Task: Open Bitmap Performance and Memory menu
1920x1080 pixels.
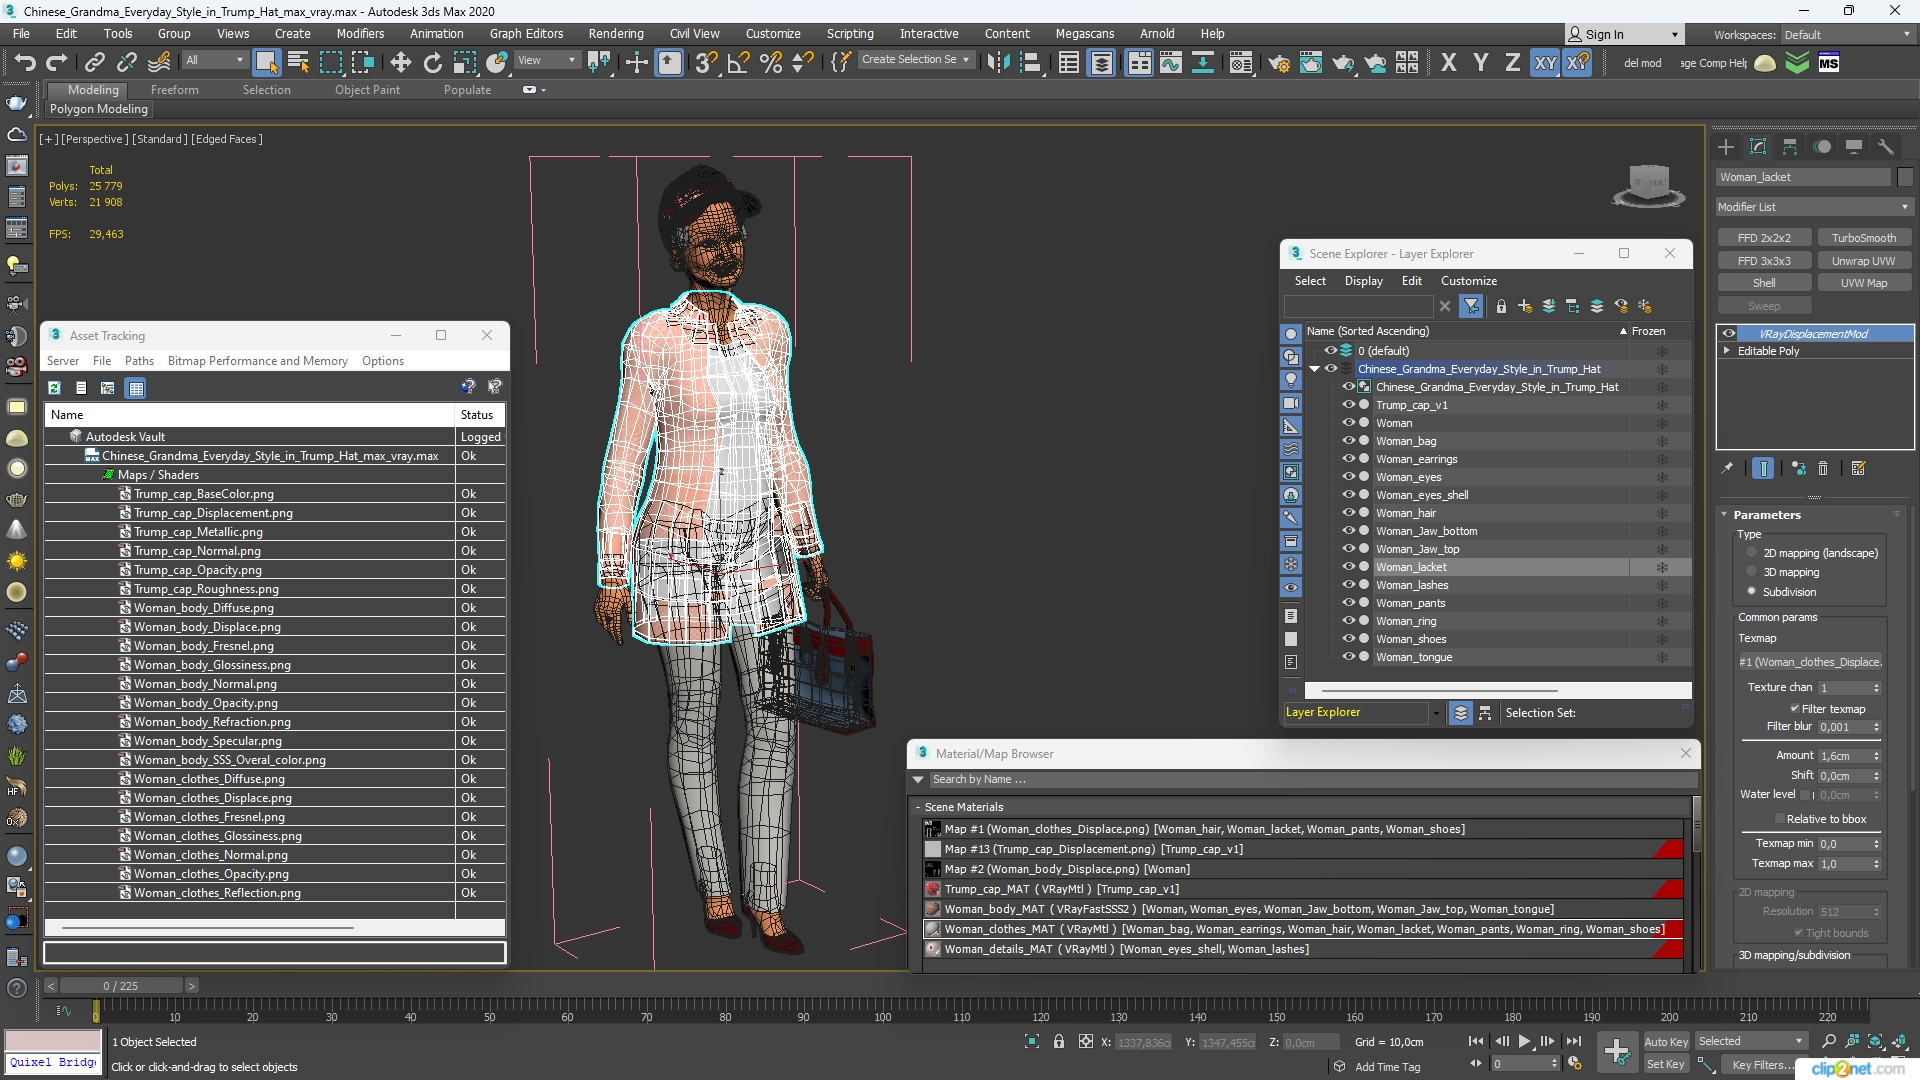Action: point(257,361)
